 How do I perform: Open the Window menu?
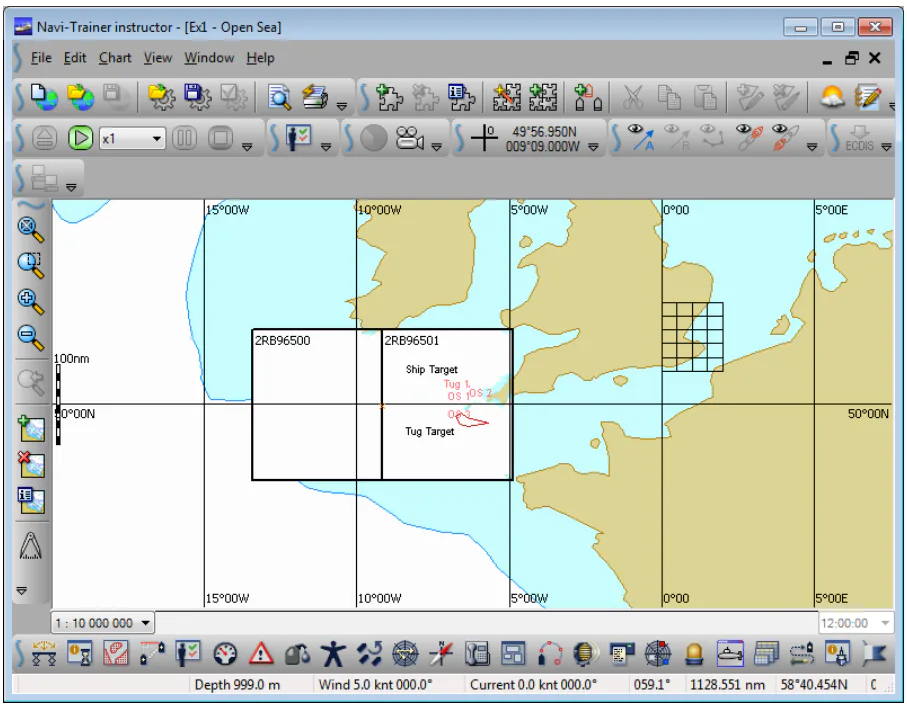(x=209, y=58)
